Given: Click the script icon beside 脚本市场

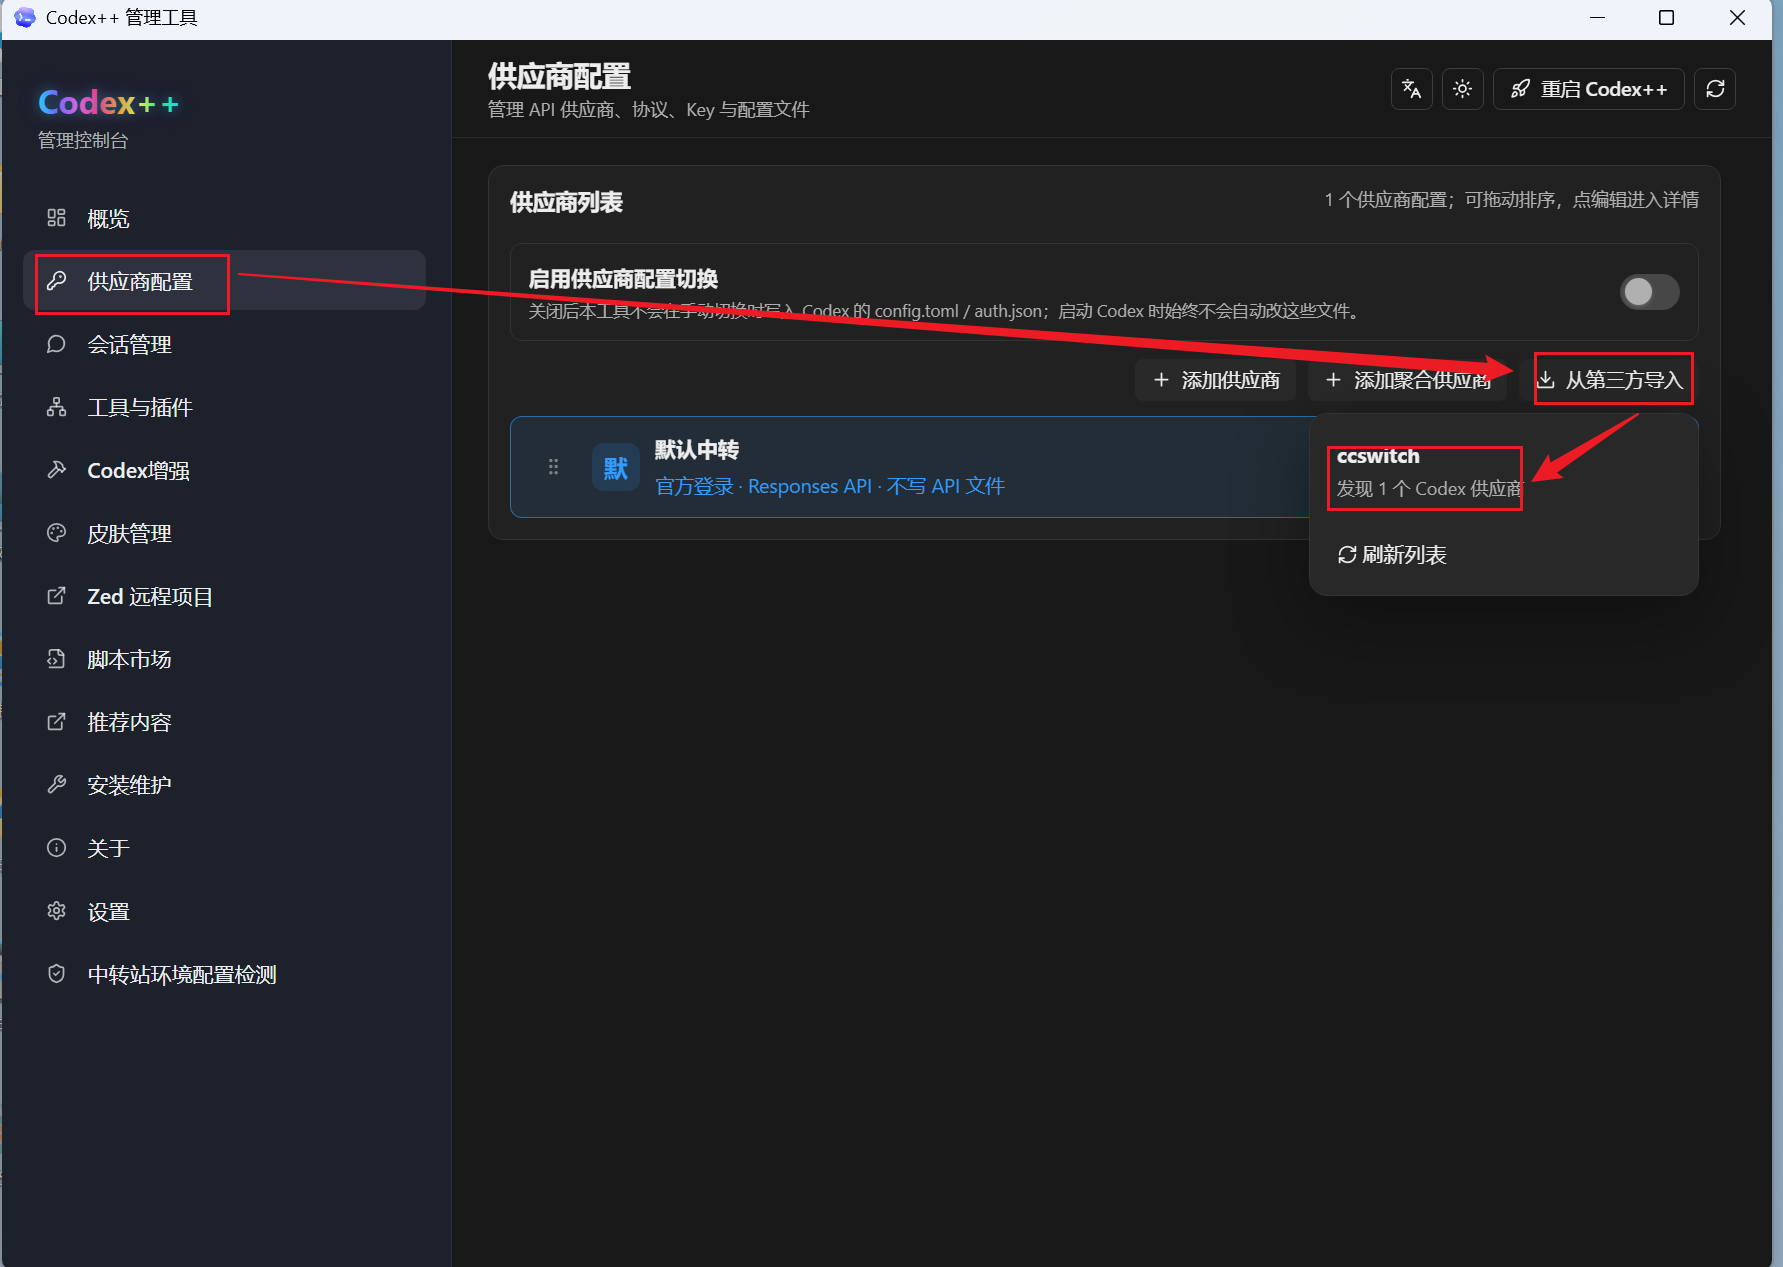Looking at the screenshot, I should [57, 659].
